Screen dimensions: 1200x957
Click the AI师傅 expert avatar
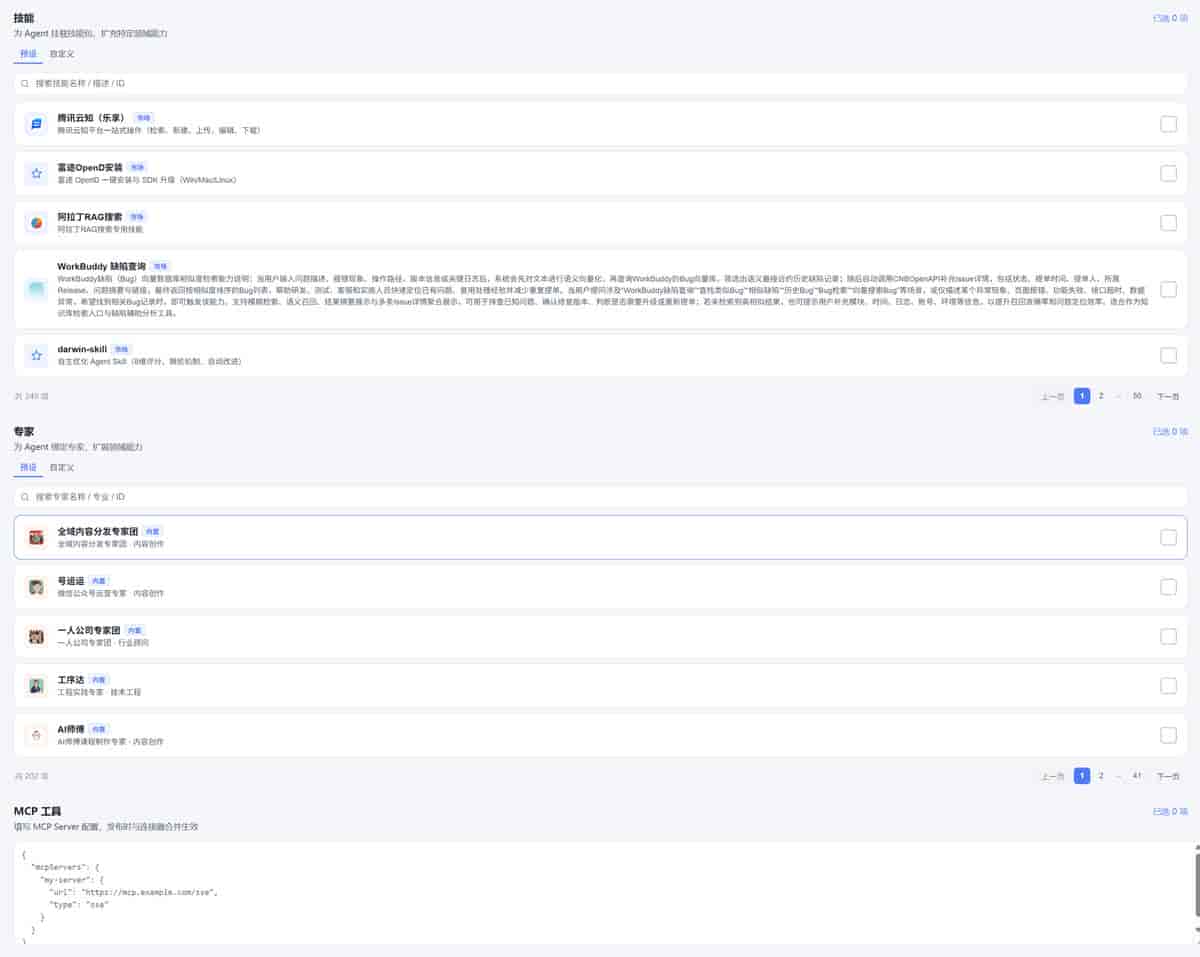tap(36, 735)
